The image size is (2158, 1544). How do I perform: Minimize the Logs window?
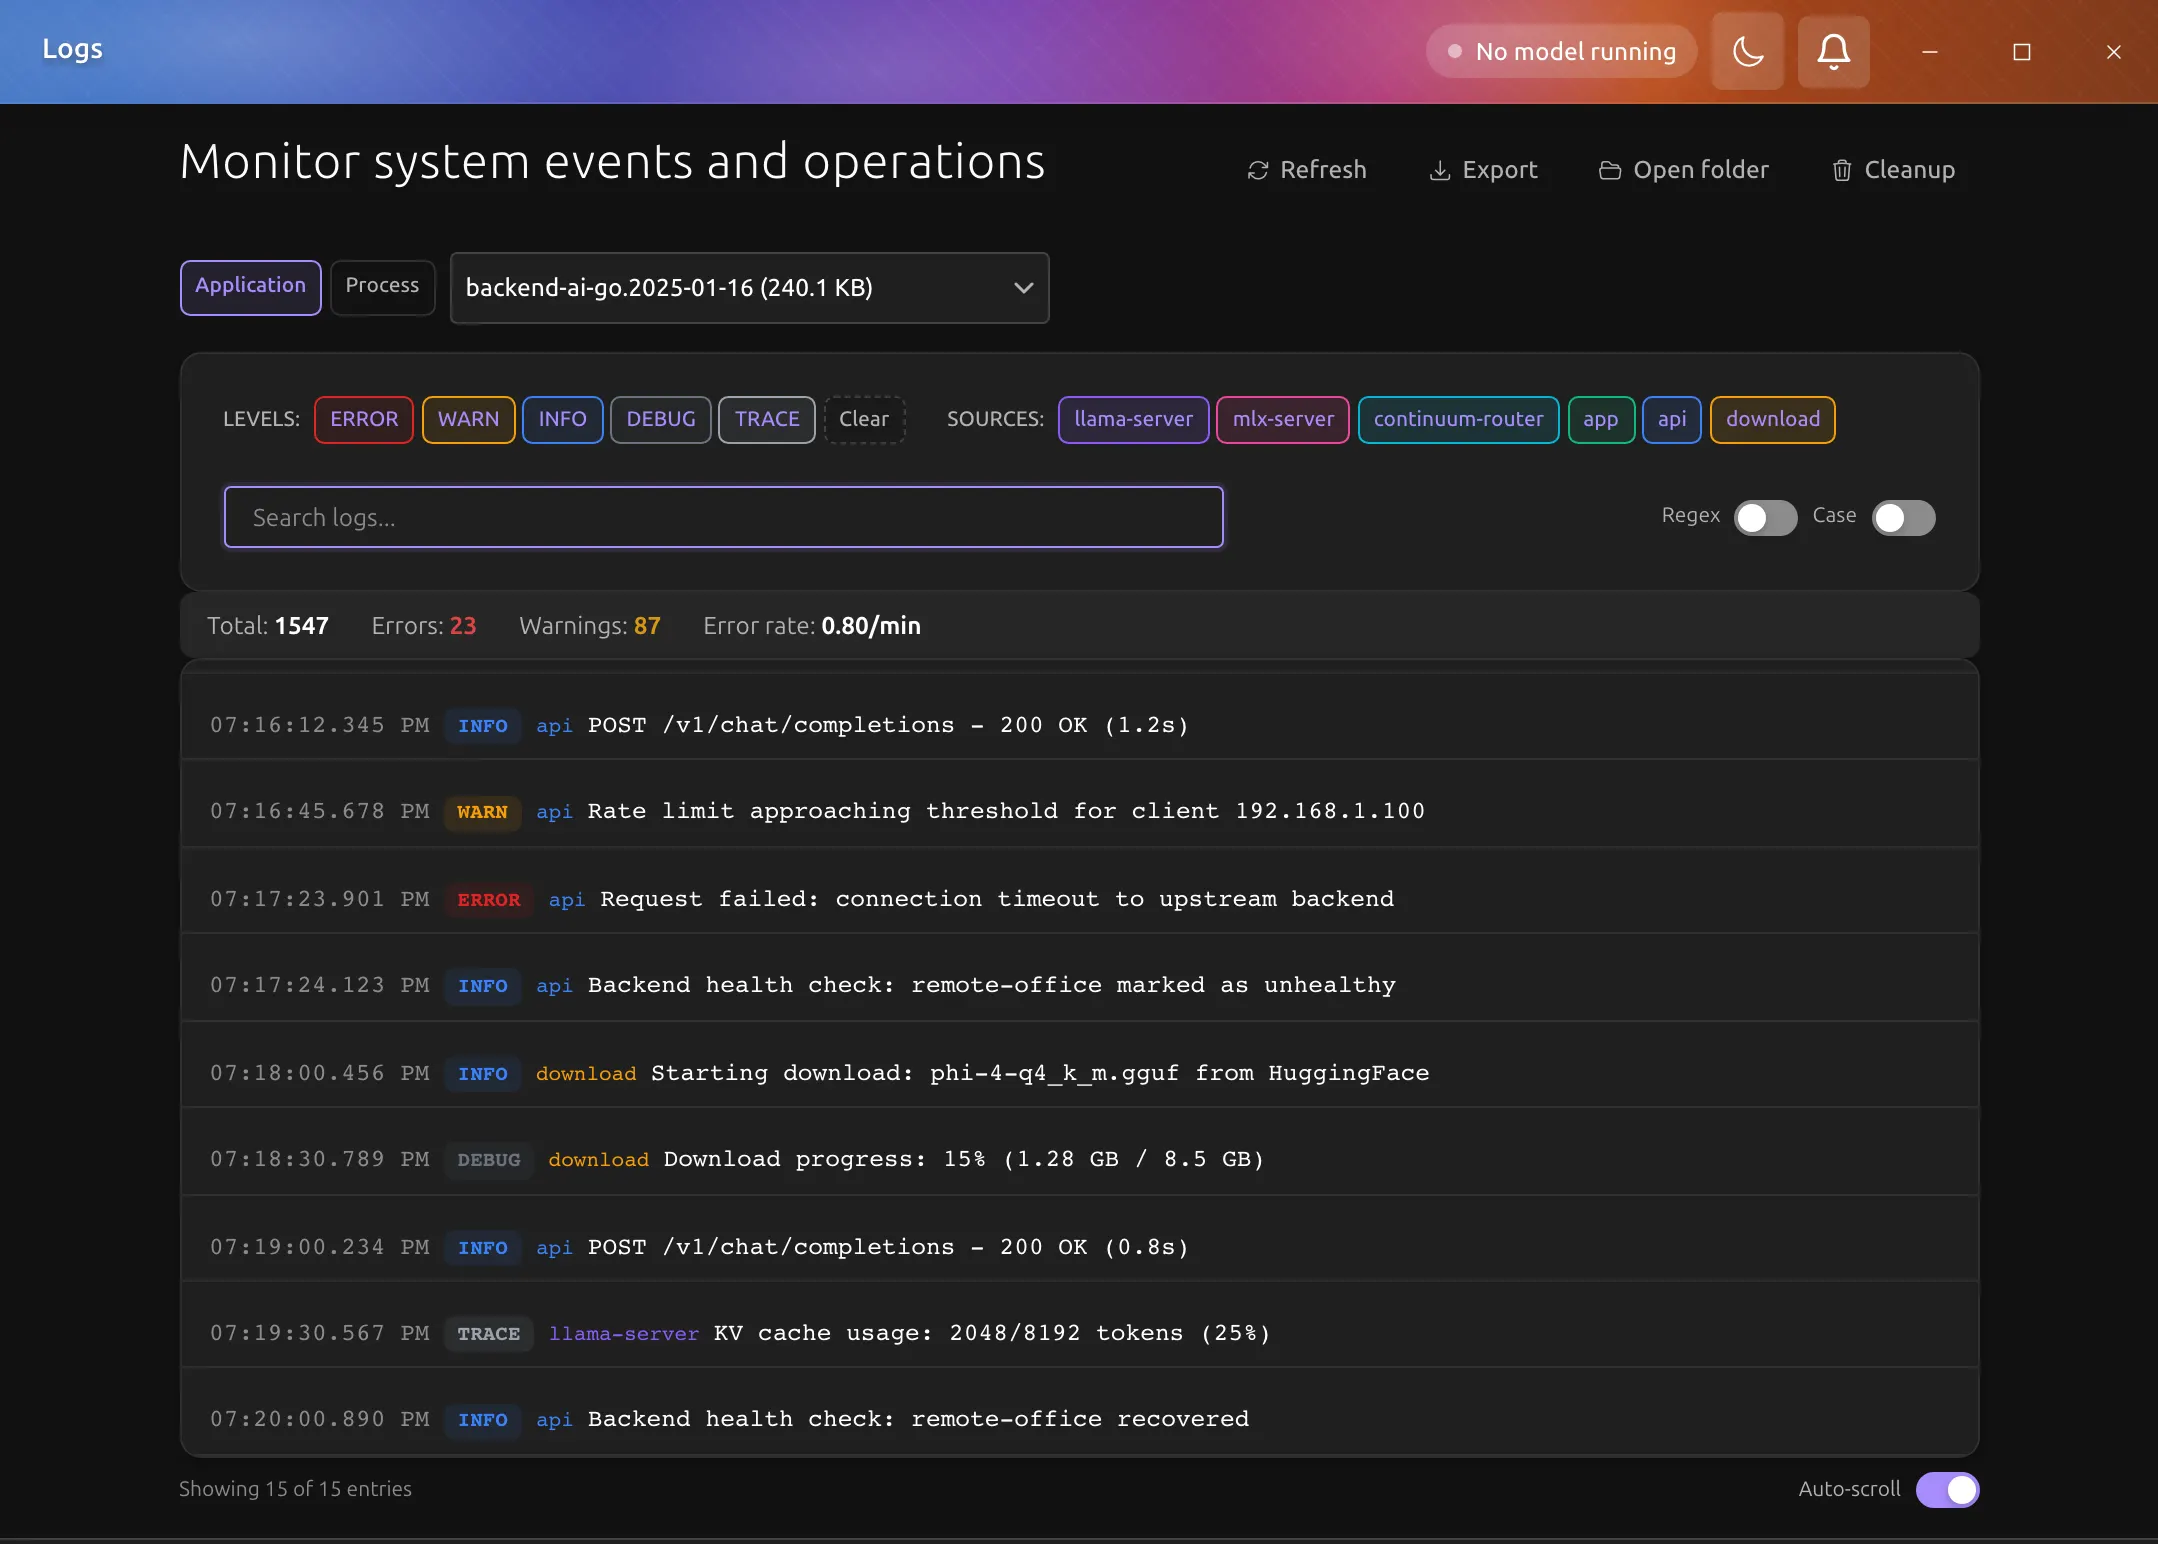click(1930, 51)
